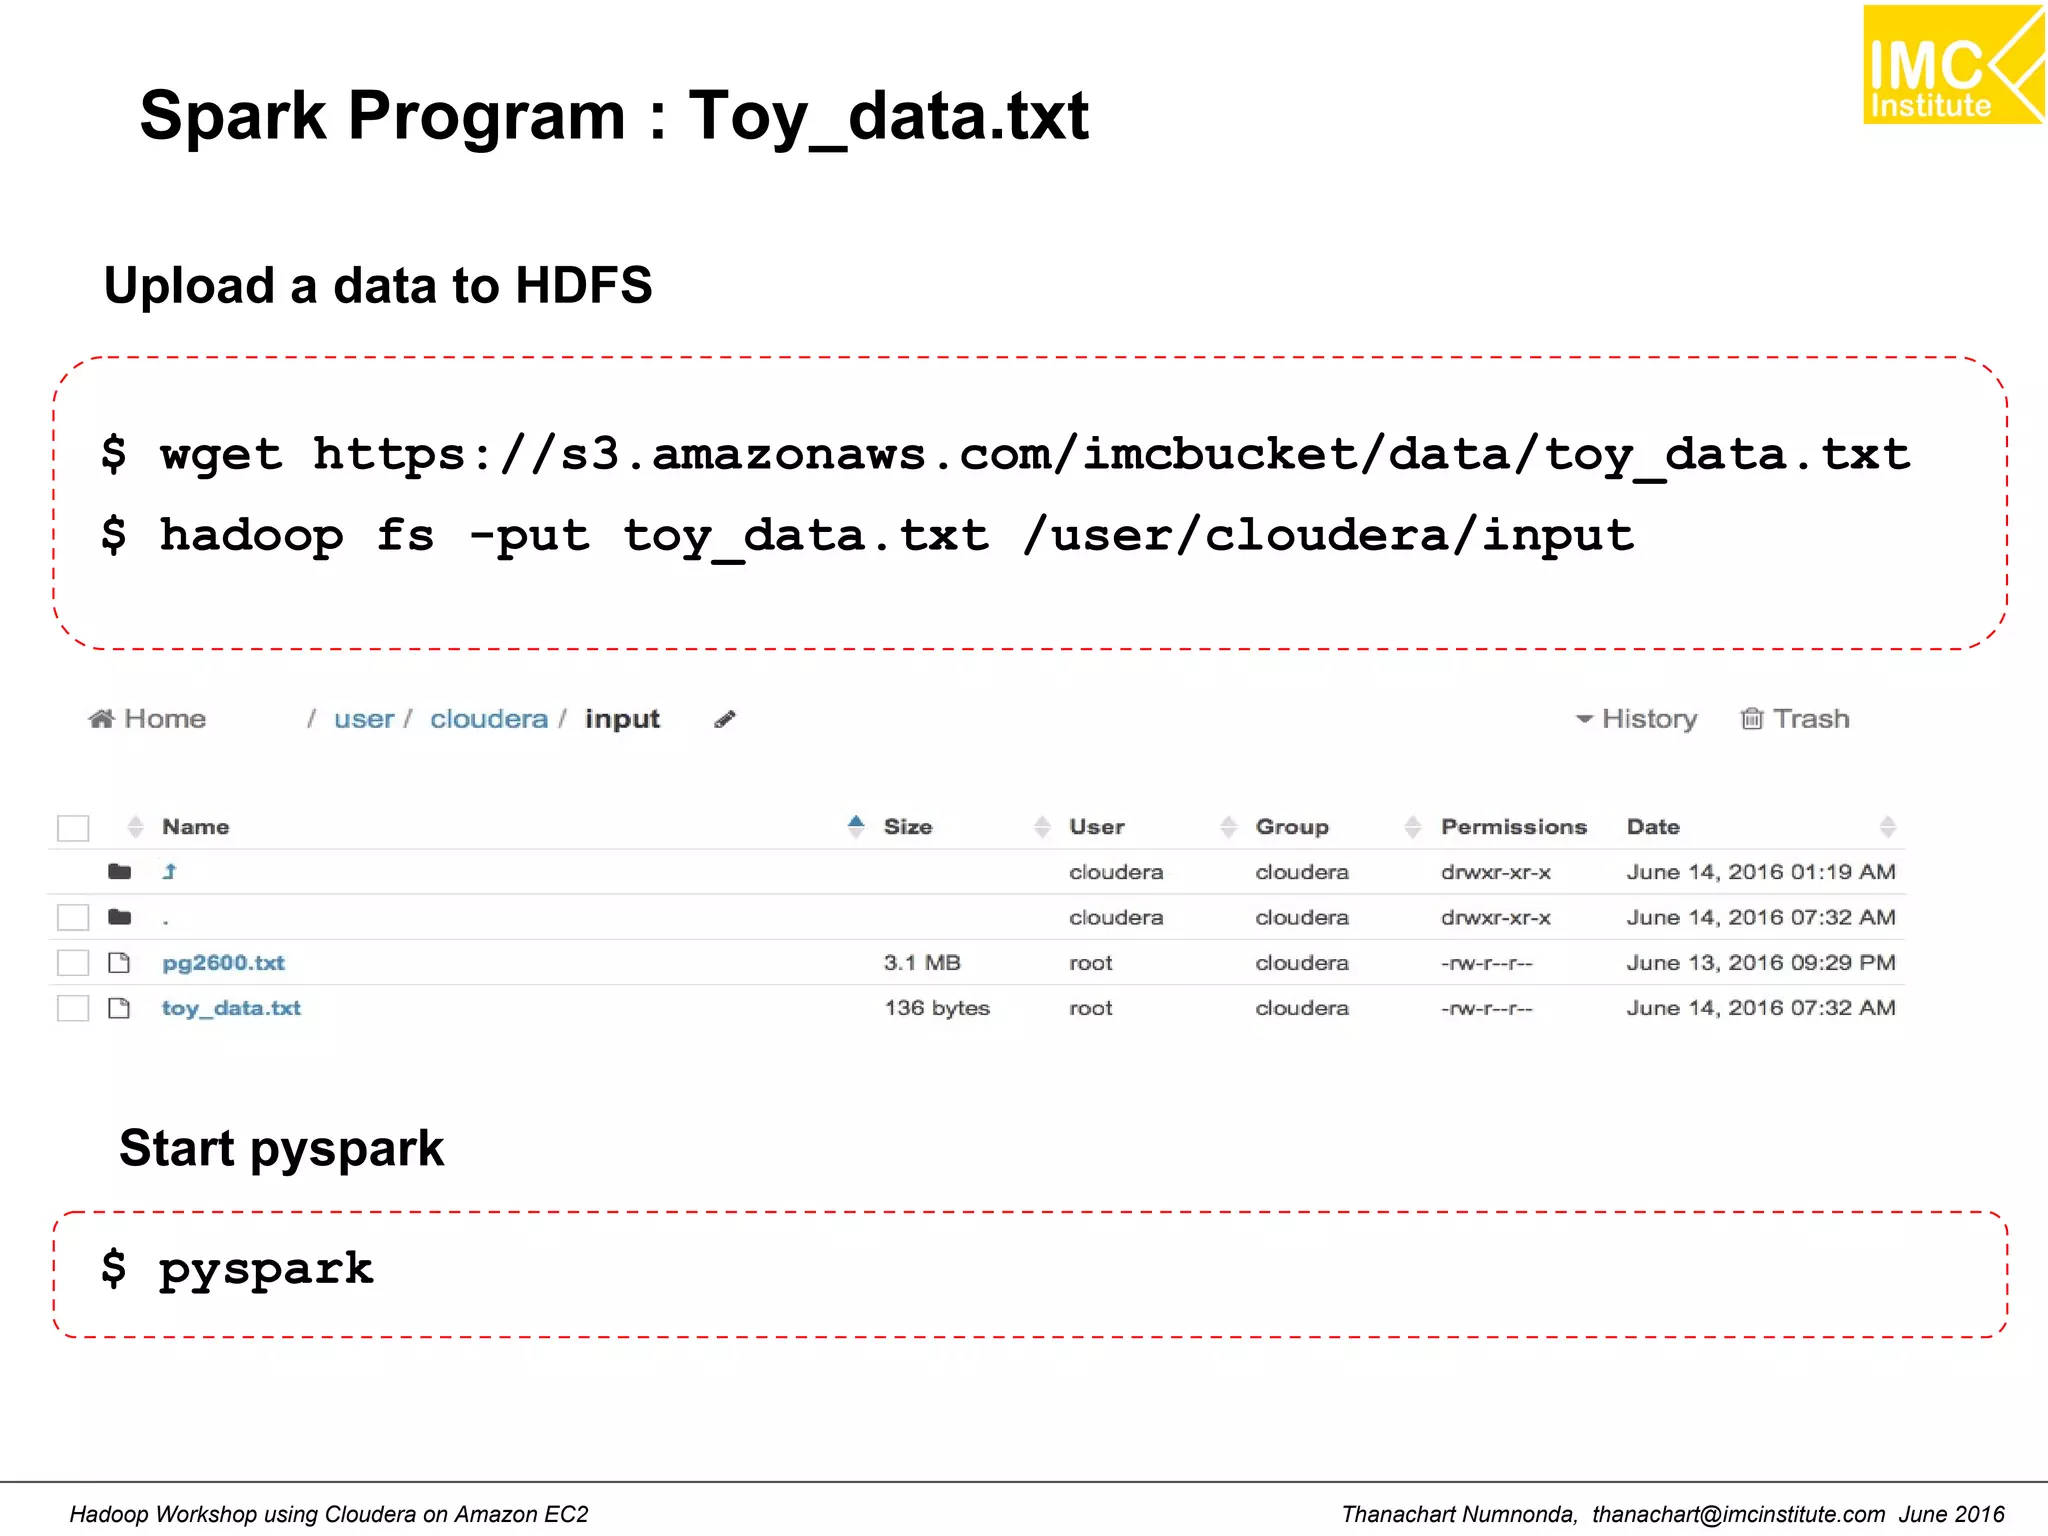
Task: Click the wget command line text
Action: click(x=1006, y=455)
